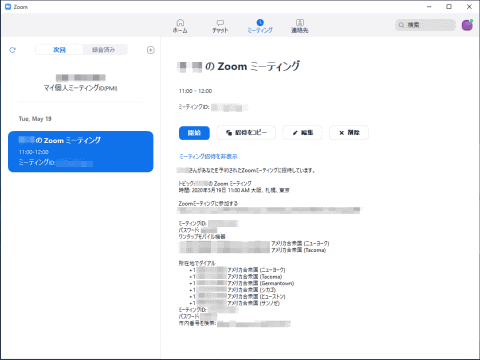Image resolution: width=480 pixels, height=360 pixels.
Task: Minimize the Zoom window
Action: [x=429, y=7]
